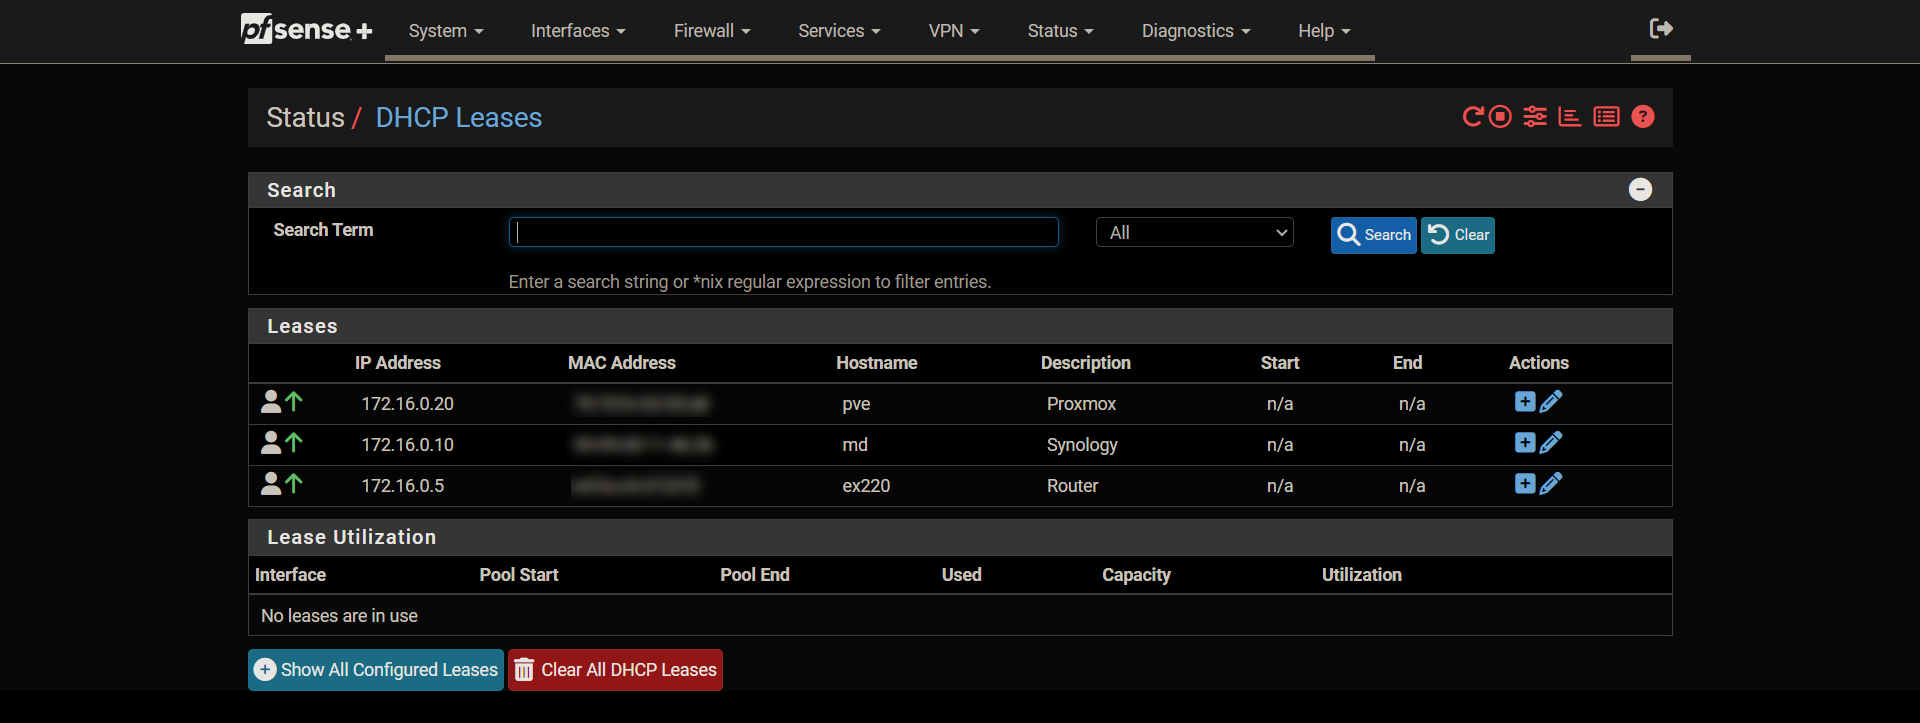
Task: Click the online arrow icon for 172.16.0.20
Action: tap(294, 402)
